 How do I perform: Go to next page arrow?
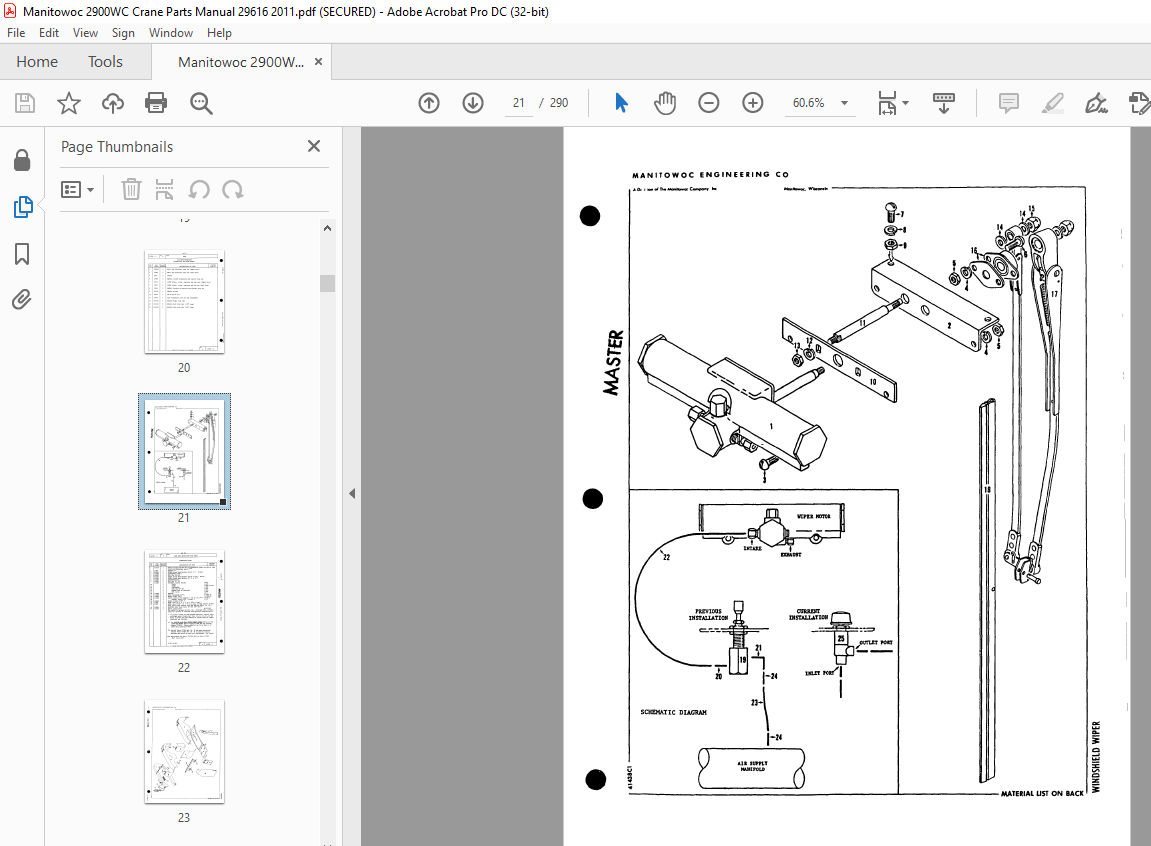point(473,103)
